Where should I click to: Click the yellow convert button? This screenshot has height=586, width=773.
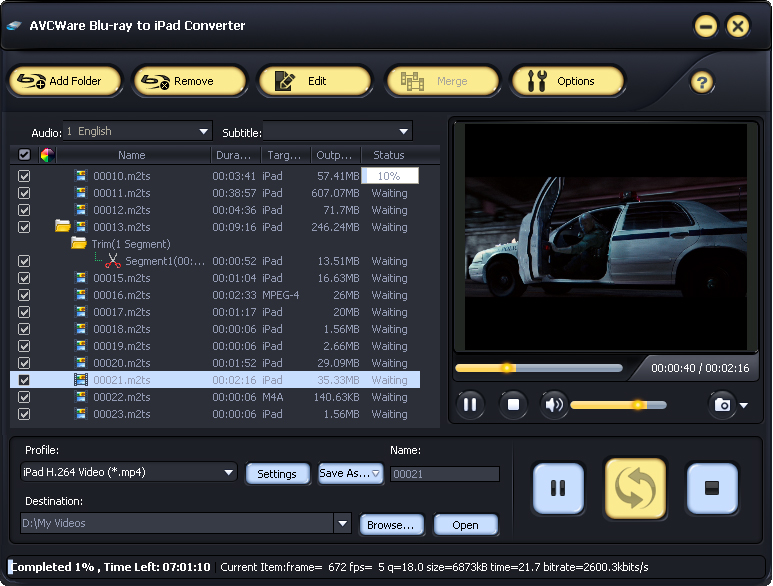point(635,488)
